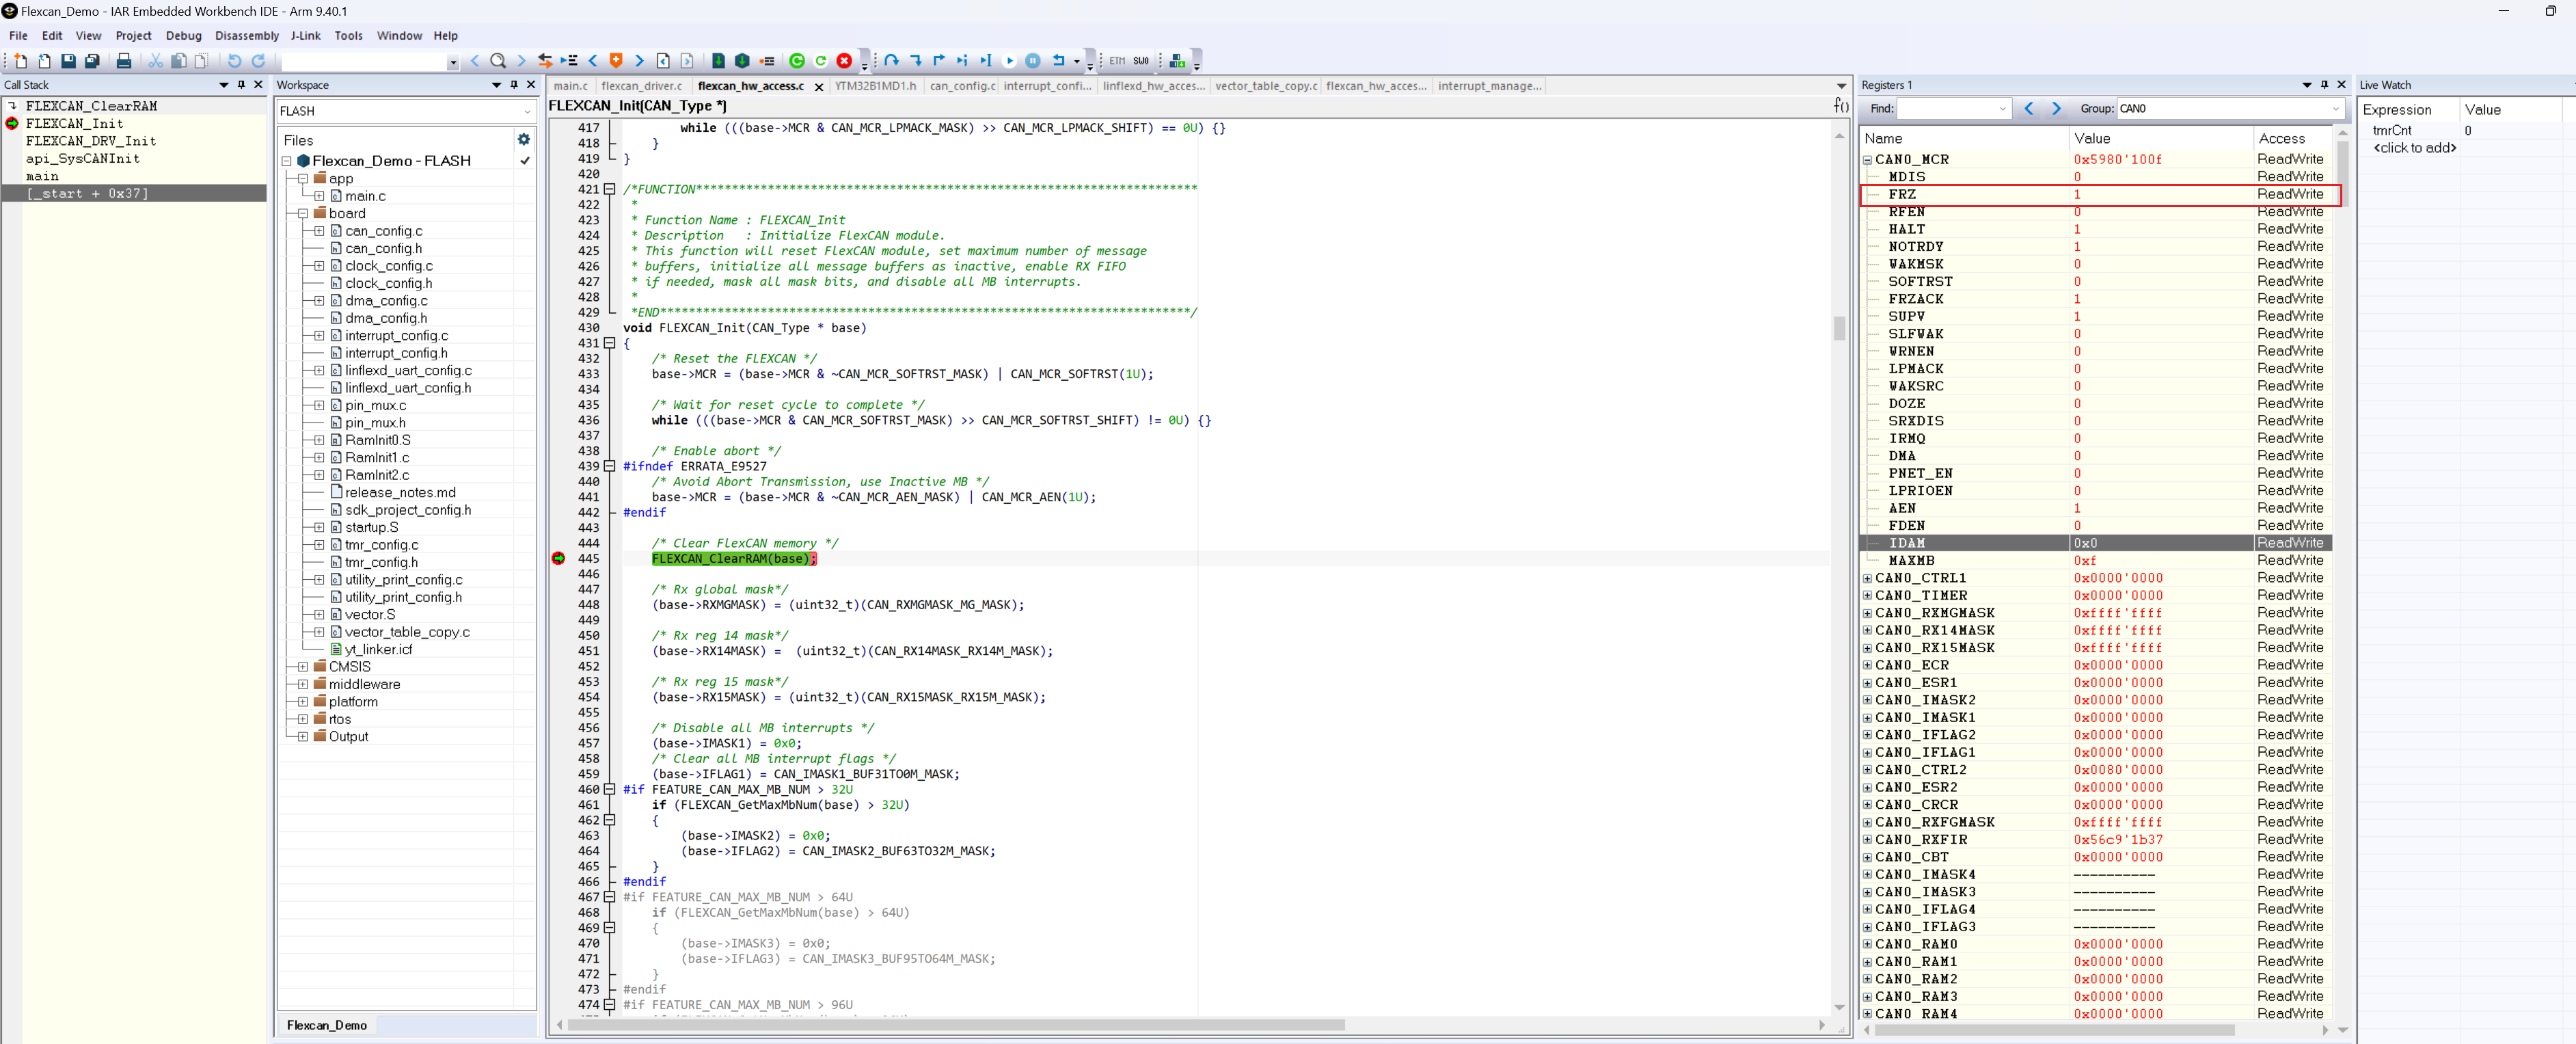Click the Reset debug icon
This screenshot has height=1044, width=2576.
(x=1058, y=61)
